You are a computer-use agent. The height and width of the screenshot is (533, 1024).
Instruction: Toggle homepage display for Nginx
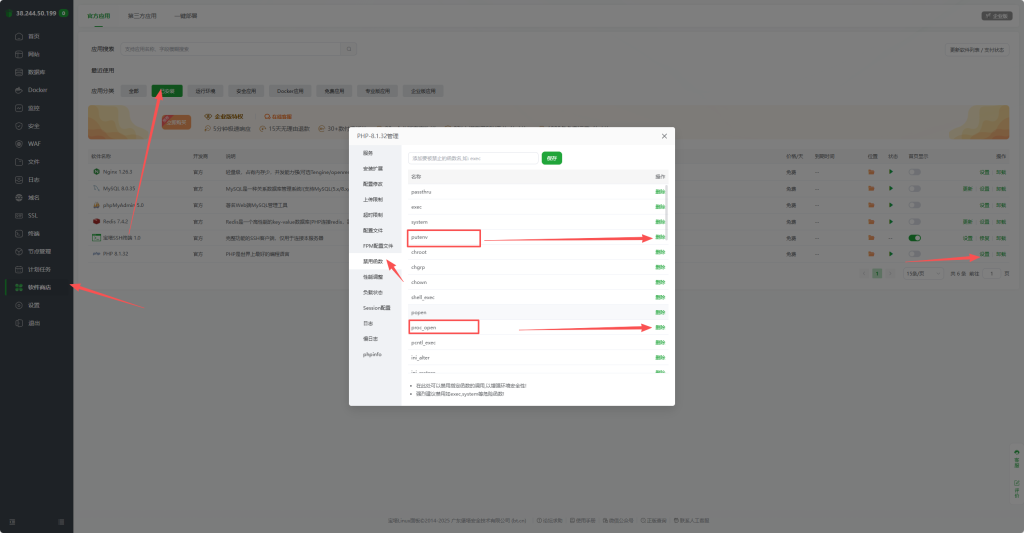tap(914, 172)
